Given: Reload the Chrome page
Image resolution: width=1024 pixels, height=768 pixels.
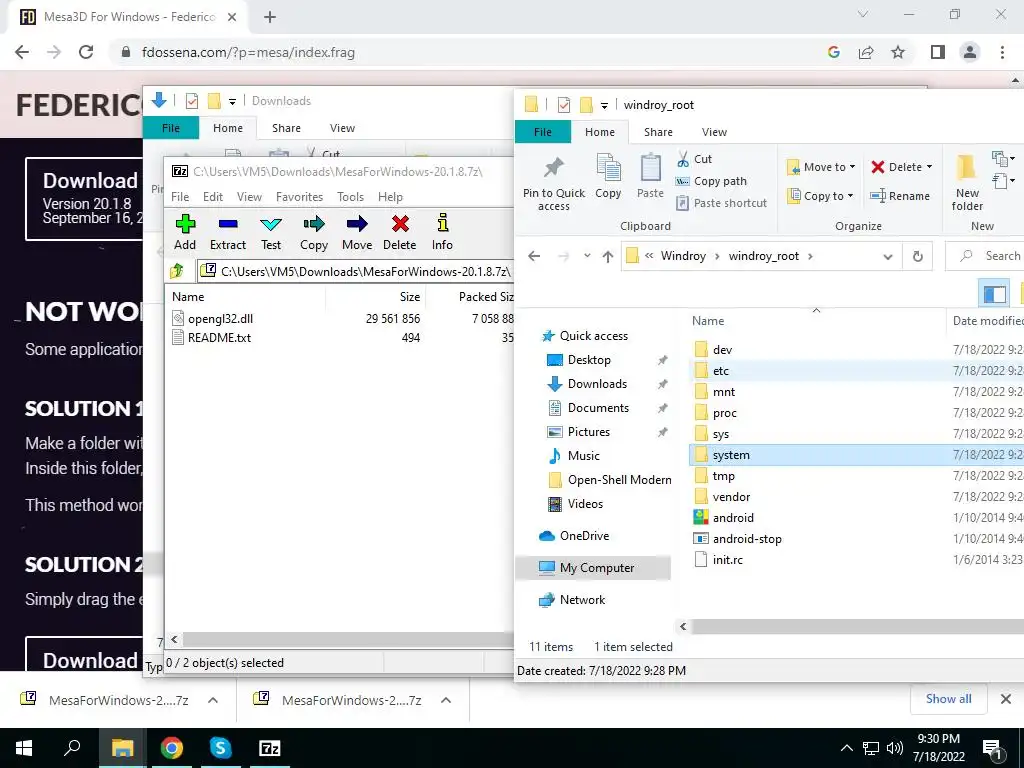Looking at the screenshot, I should (x=86, y=52).
